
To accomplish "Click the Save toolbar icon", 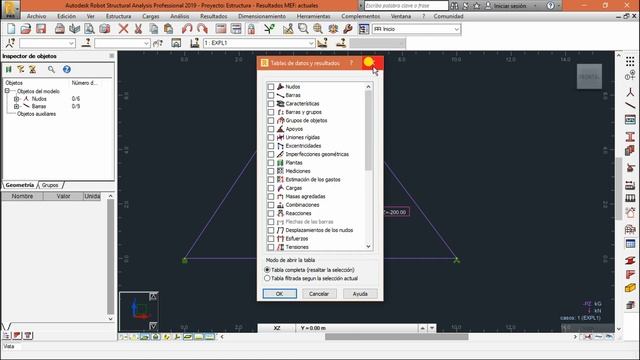I will tap(41, 29).
